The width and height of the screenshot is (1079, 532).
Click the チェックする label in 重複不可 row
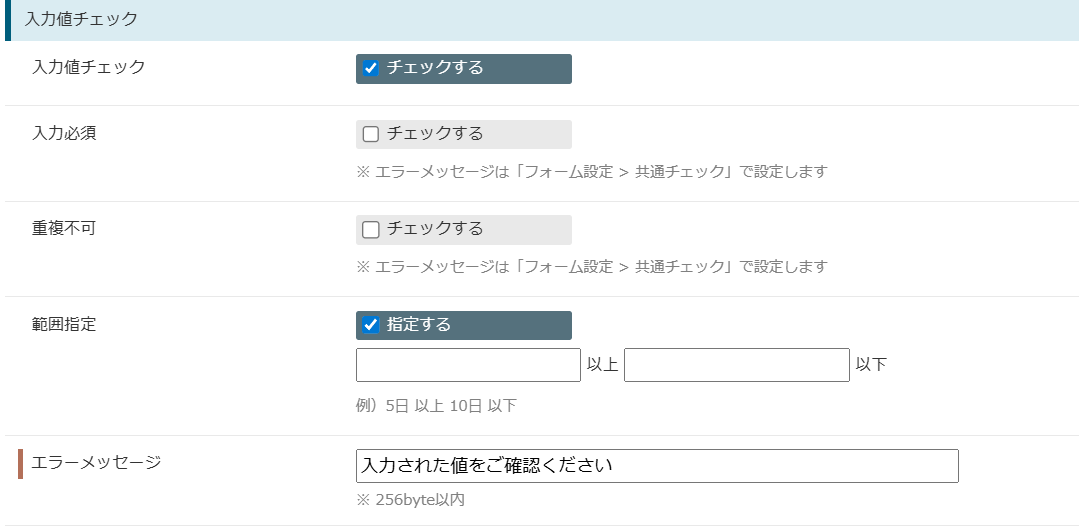tap(435, 228)
